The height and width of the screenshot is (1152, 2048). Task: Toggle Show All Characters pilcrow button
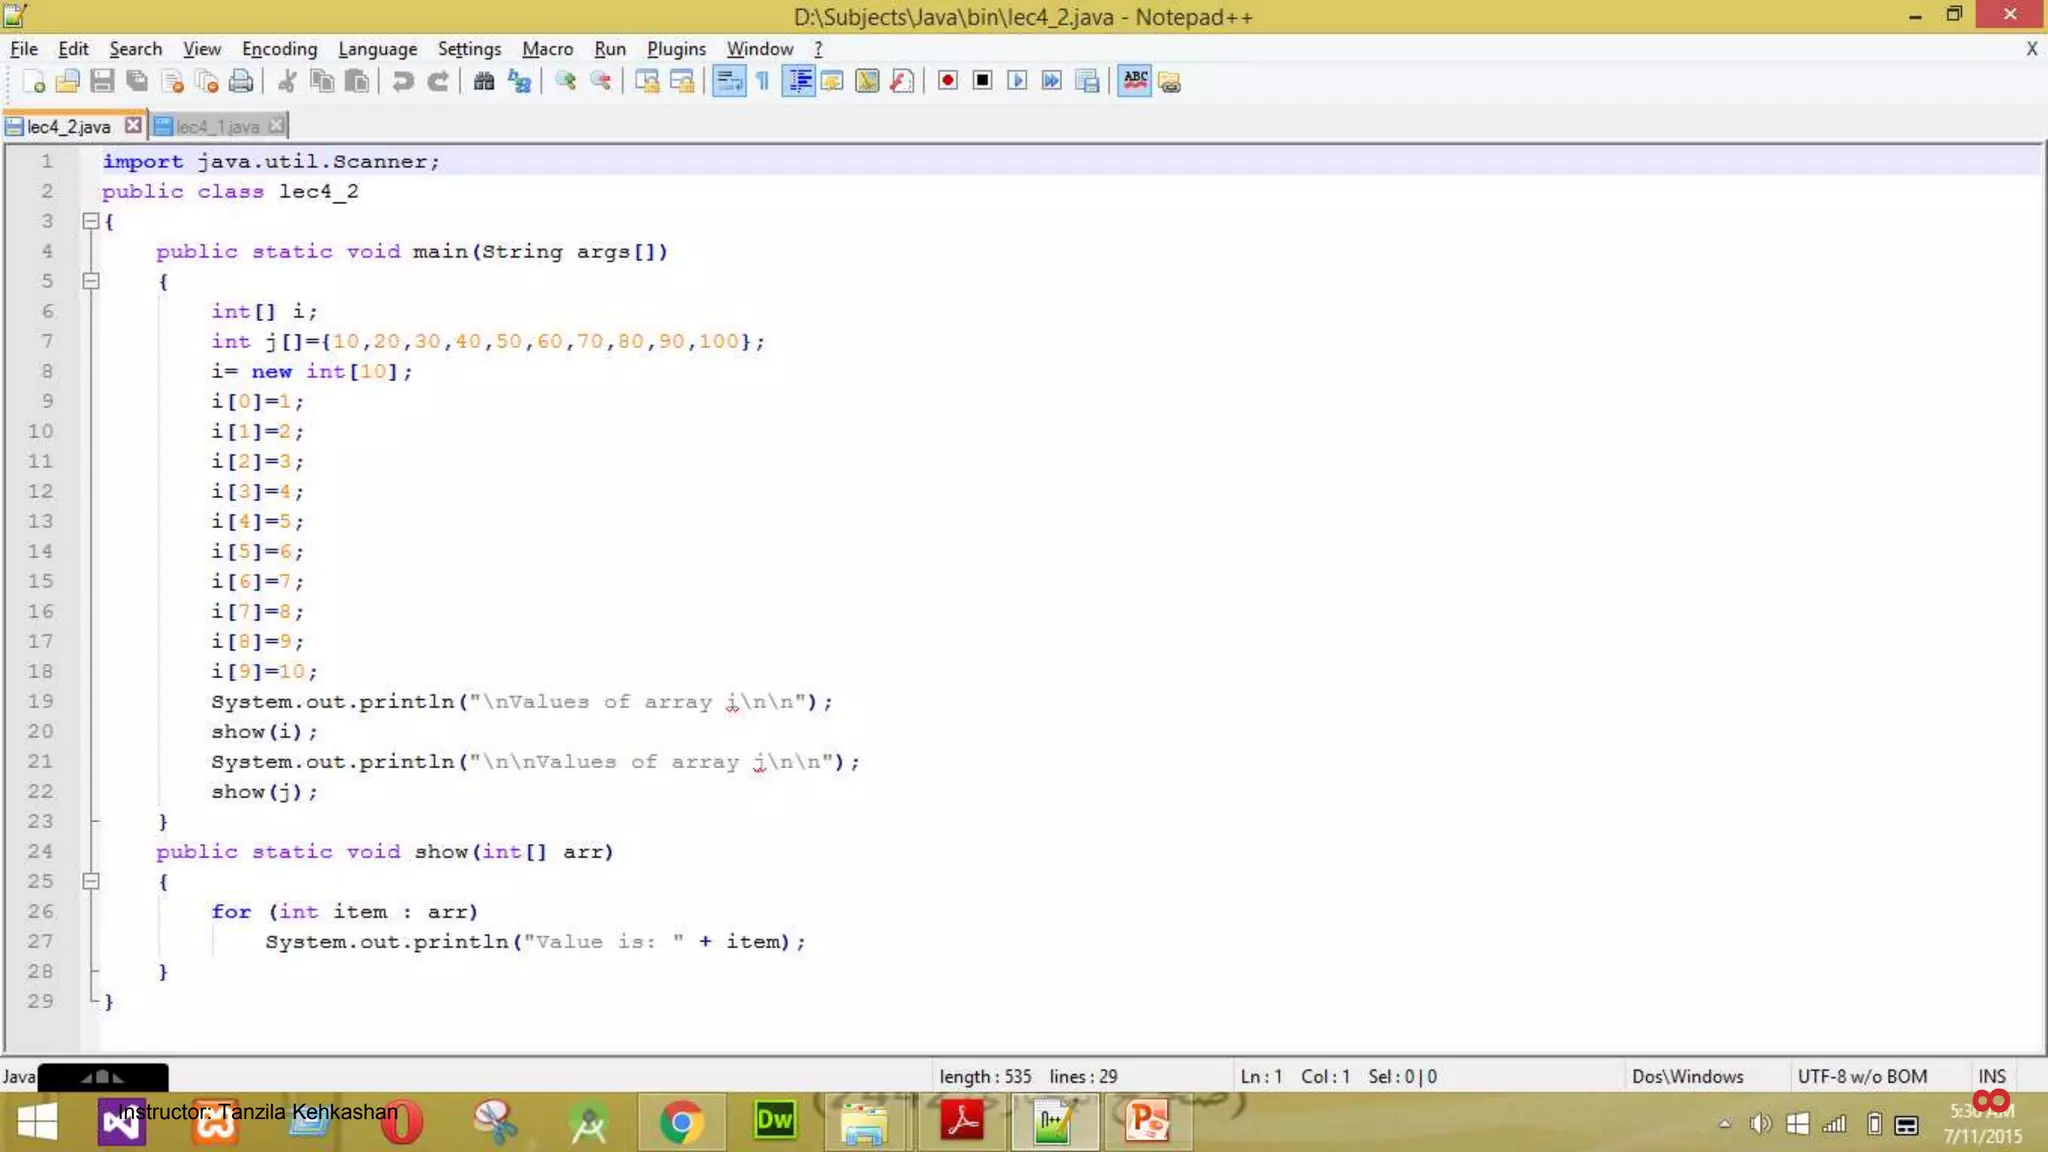point(763,82)
